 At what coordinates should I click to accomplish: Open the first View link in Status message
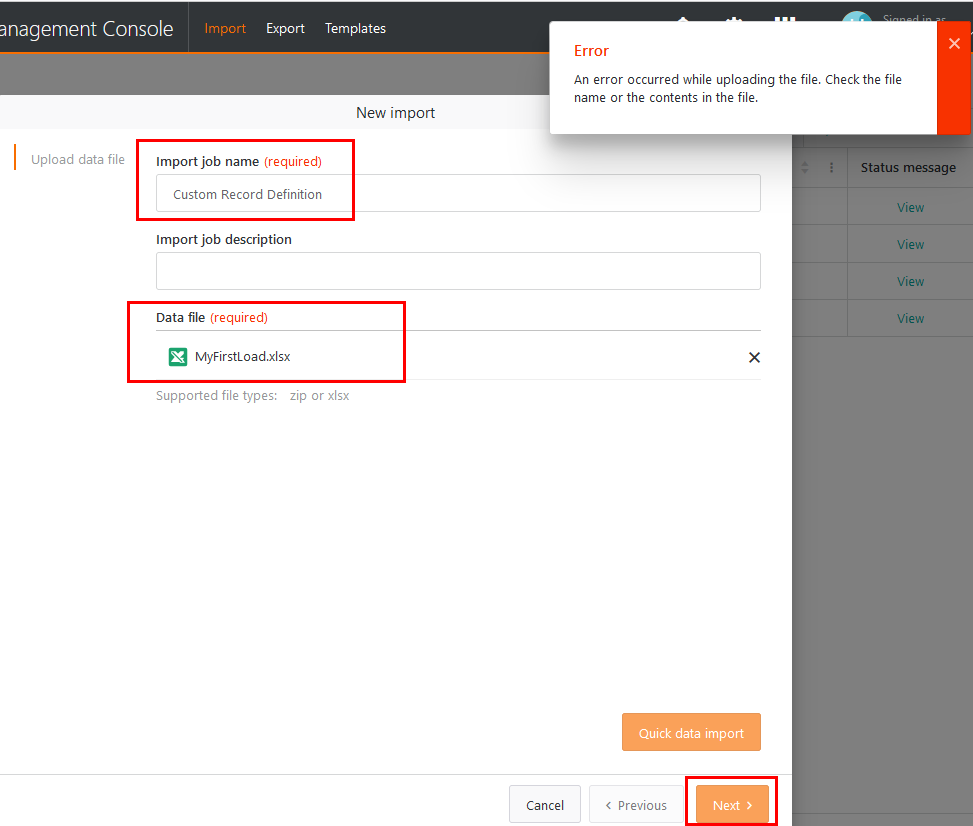coord(910,208)
